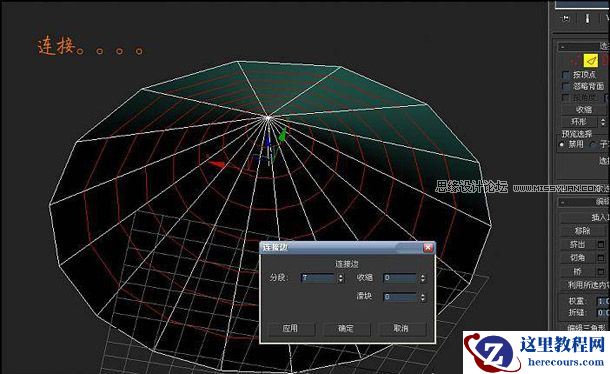Click the spinner arrows for 分段
The height and width of the screenshot is (374, 610).
[x=341, y=278]
